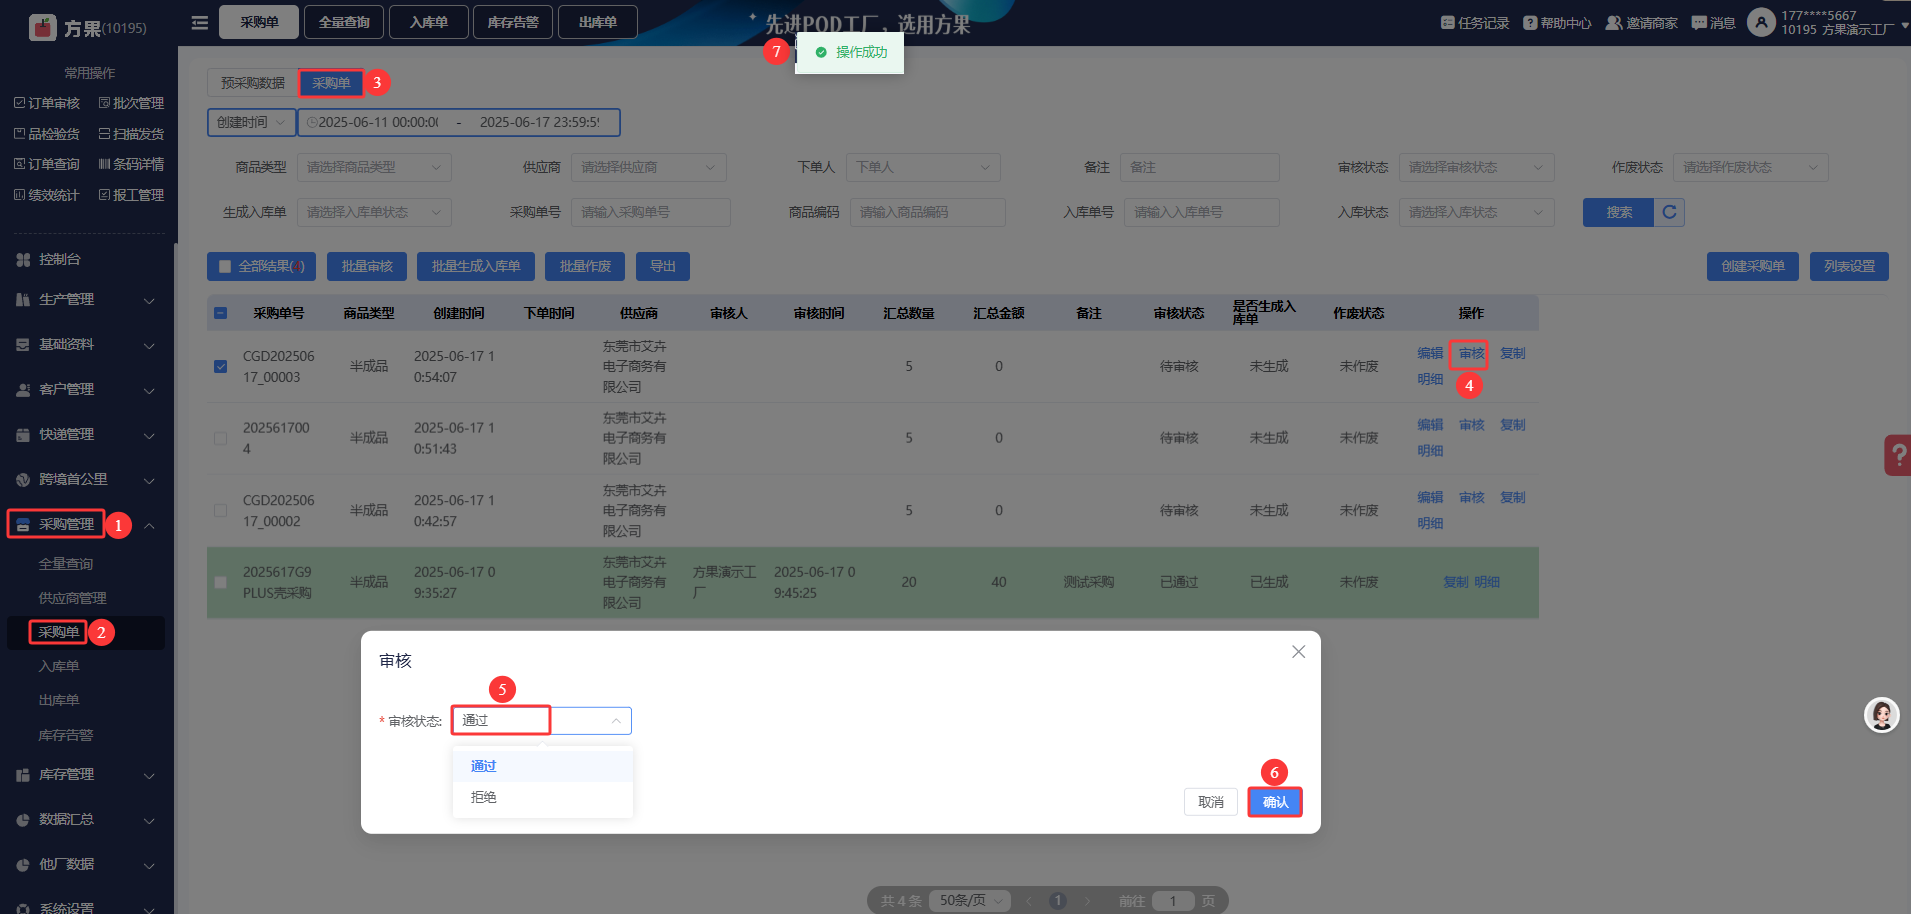1911x914 pixels.
Task: Click the 备注 input field
Action: (1200, 167)
